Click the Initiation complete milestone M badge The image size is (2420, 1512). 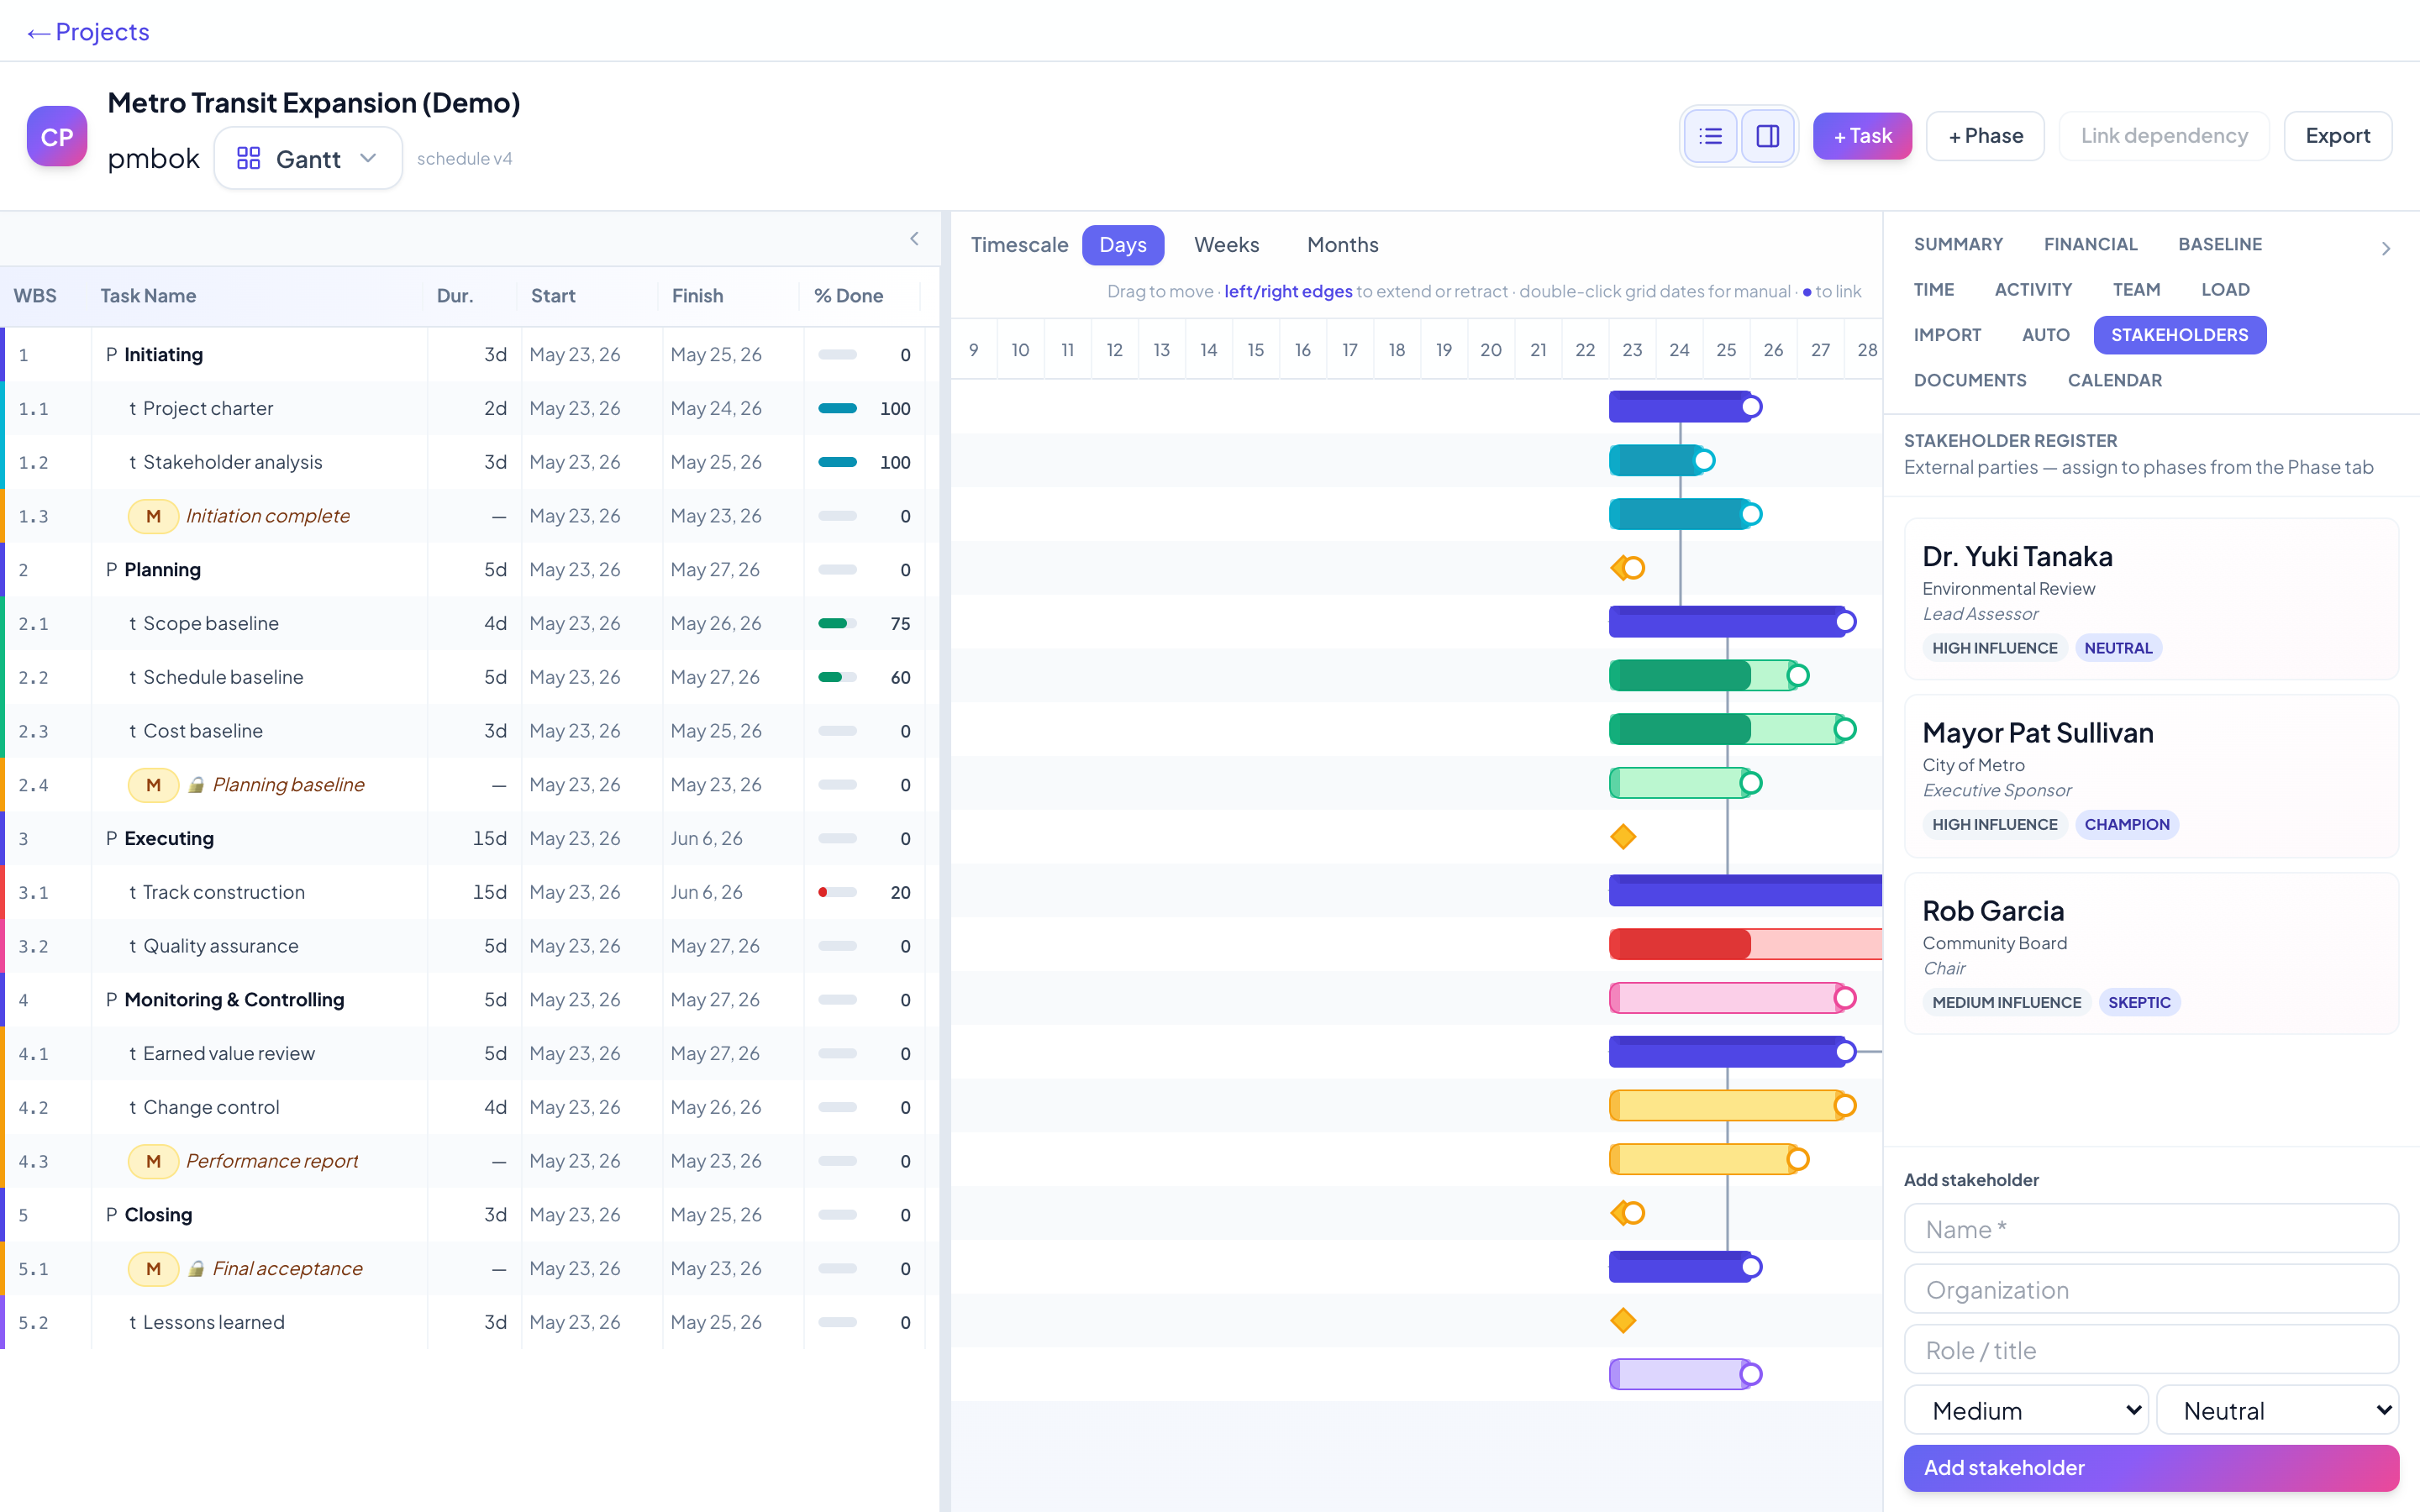[x=153, y=516]
